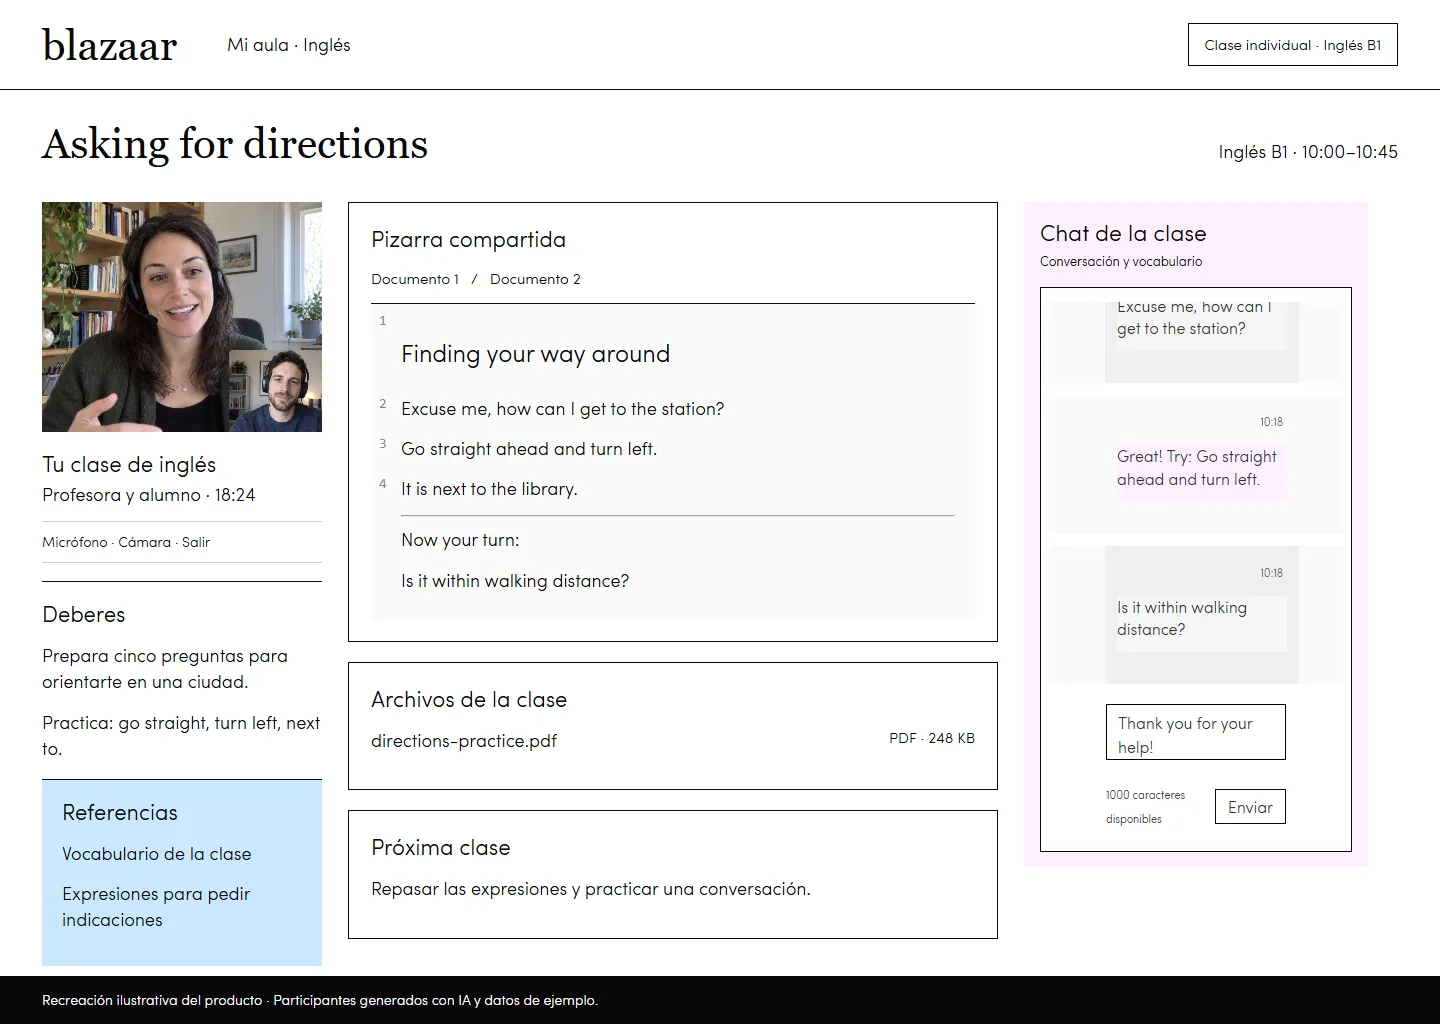The width and height of the screenshot is (1440, 1024).
Task: Switch to Documento 2 tab
Action: [535, 279]
